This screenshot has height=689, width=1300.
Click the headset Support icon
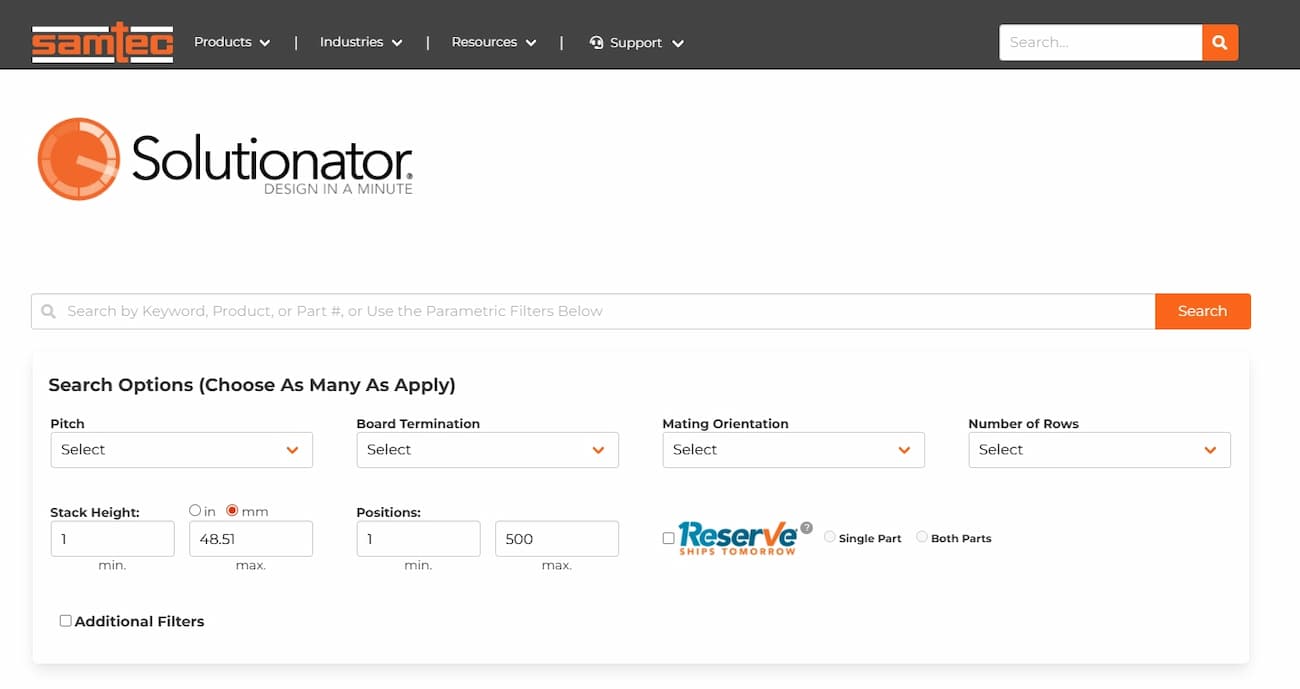click(x=597, y=42)
